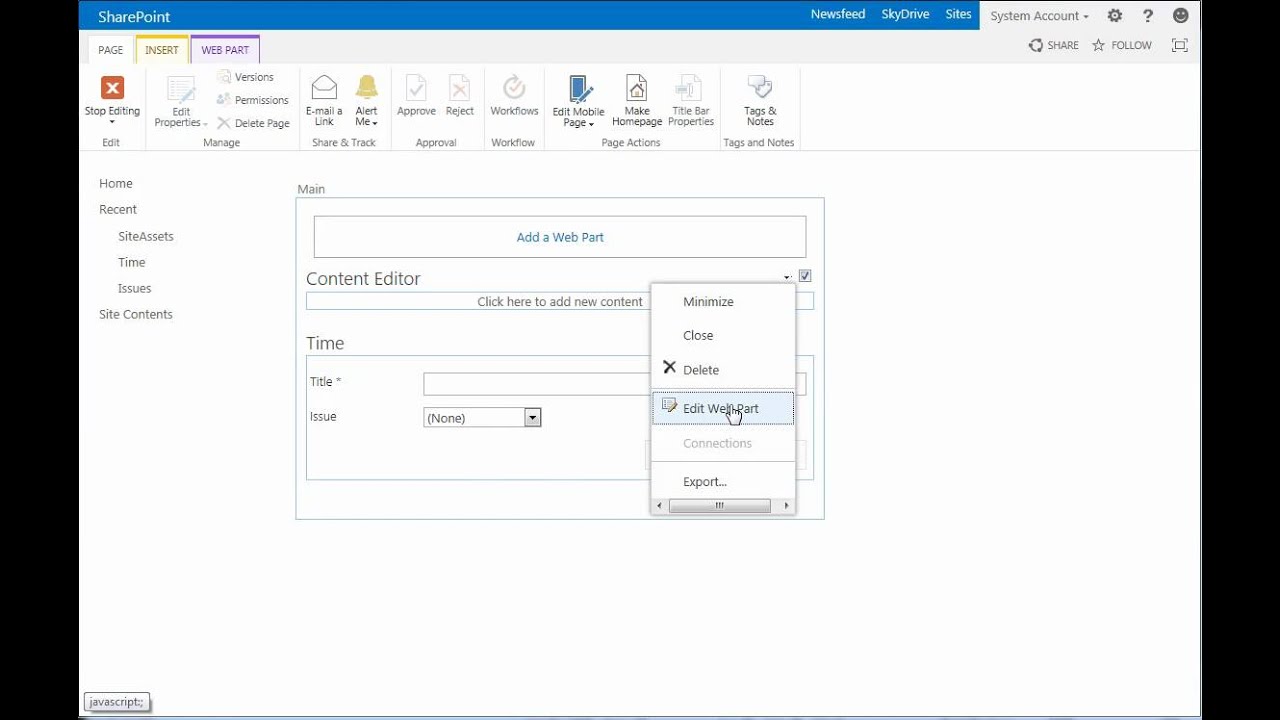
Task: Open the Workflows icon
Action: [514, 88]
